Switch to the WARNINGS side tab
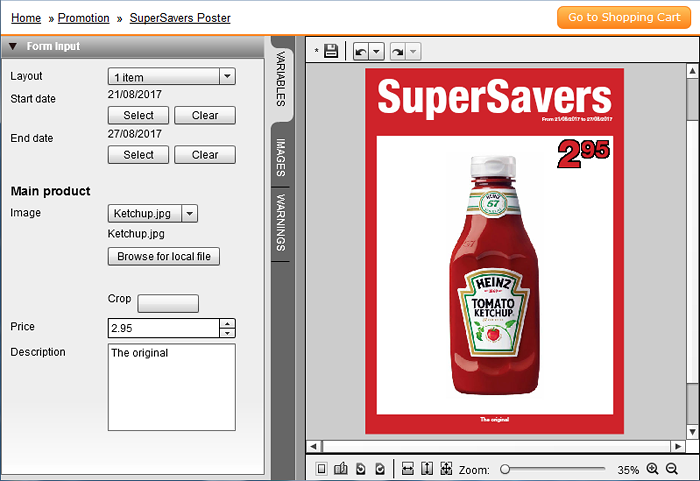 click(281, 222)
